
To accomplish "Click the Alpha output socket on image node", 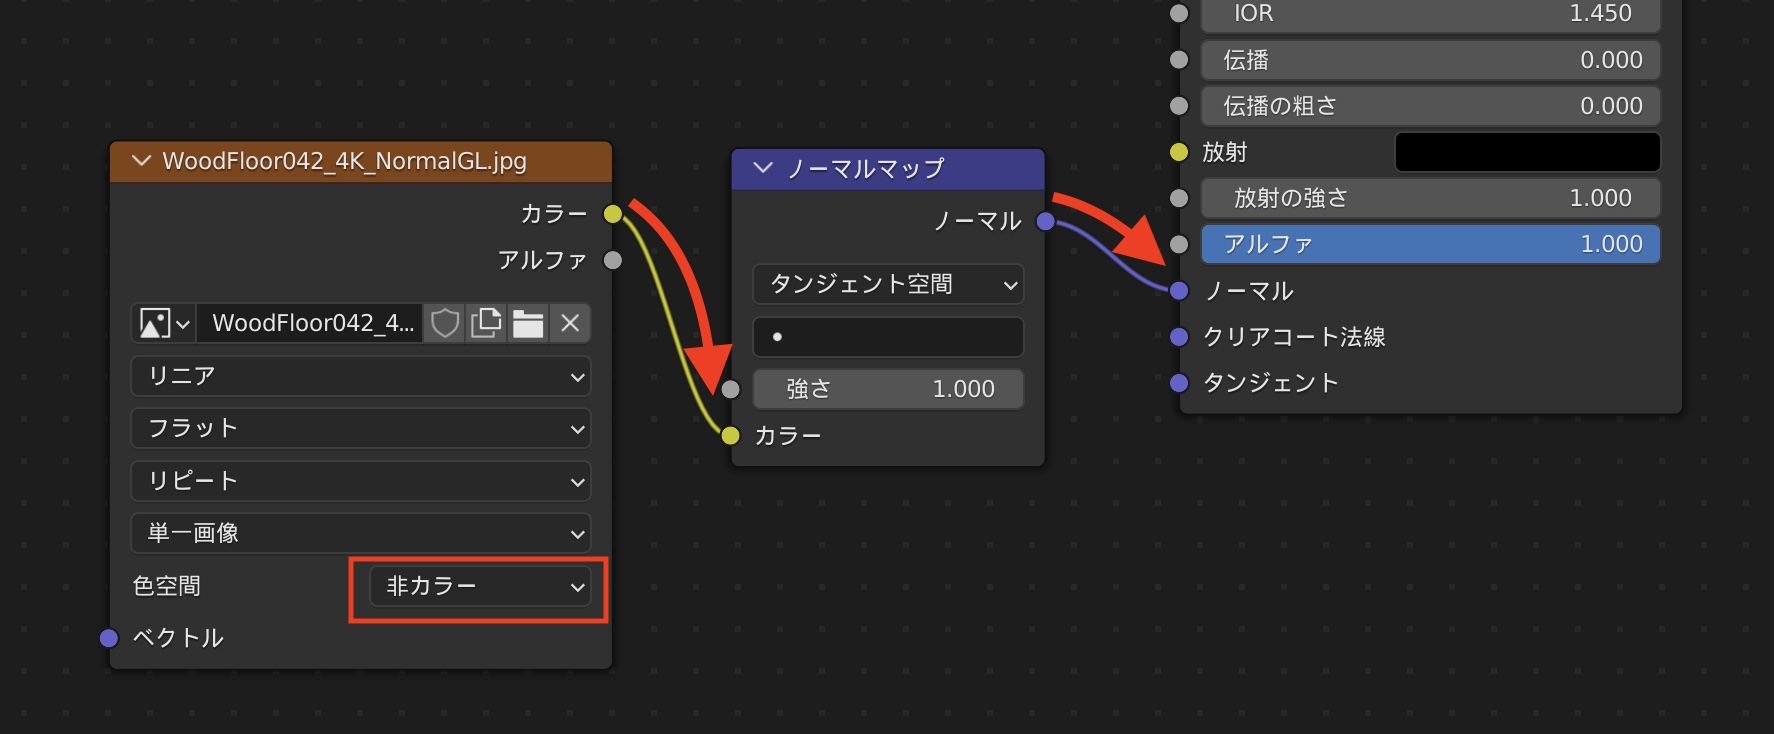I will click(x=613, y=260).
